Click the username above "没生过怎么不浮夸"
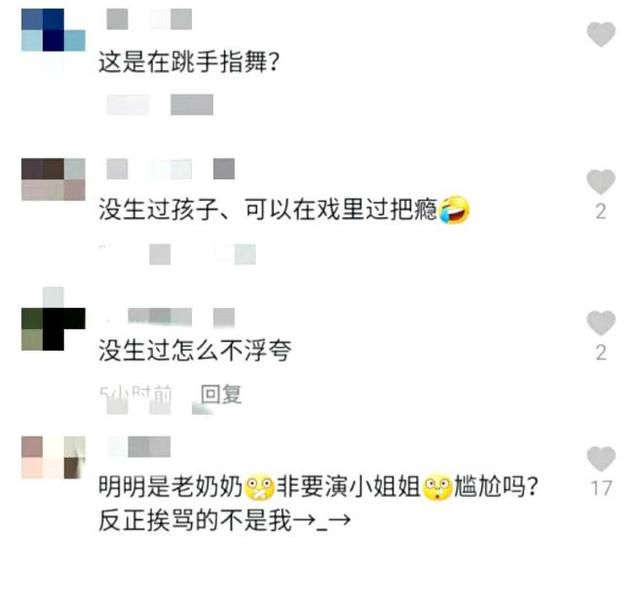The image size is (640, 607). [x=181, y=317]
